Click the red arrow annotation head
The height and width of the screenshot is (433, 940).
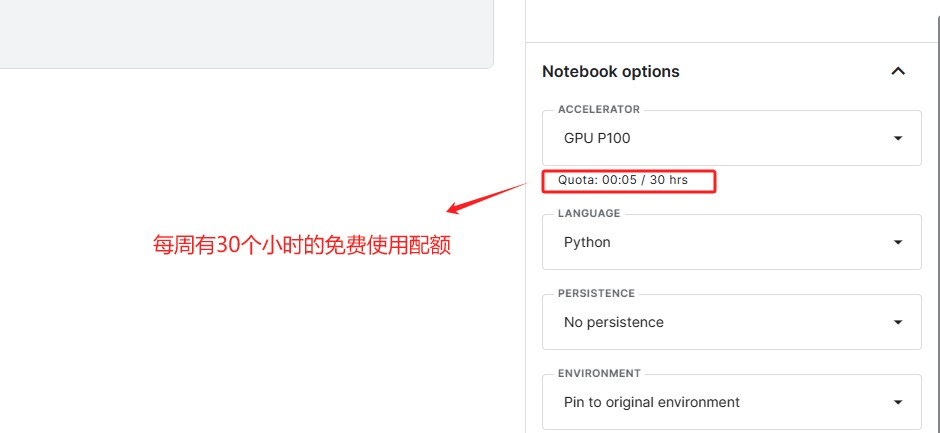tap(453, 210)
